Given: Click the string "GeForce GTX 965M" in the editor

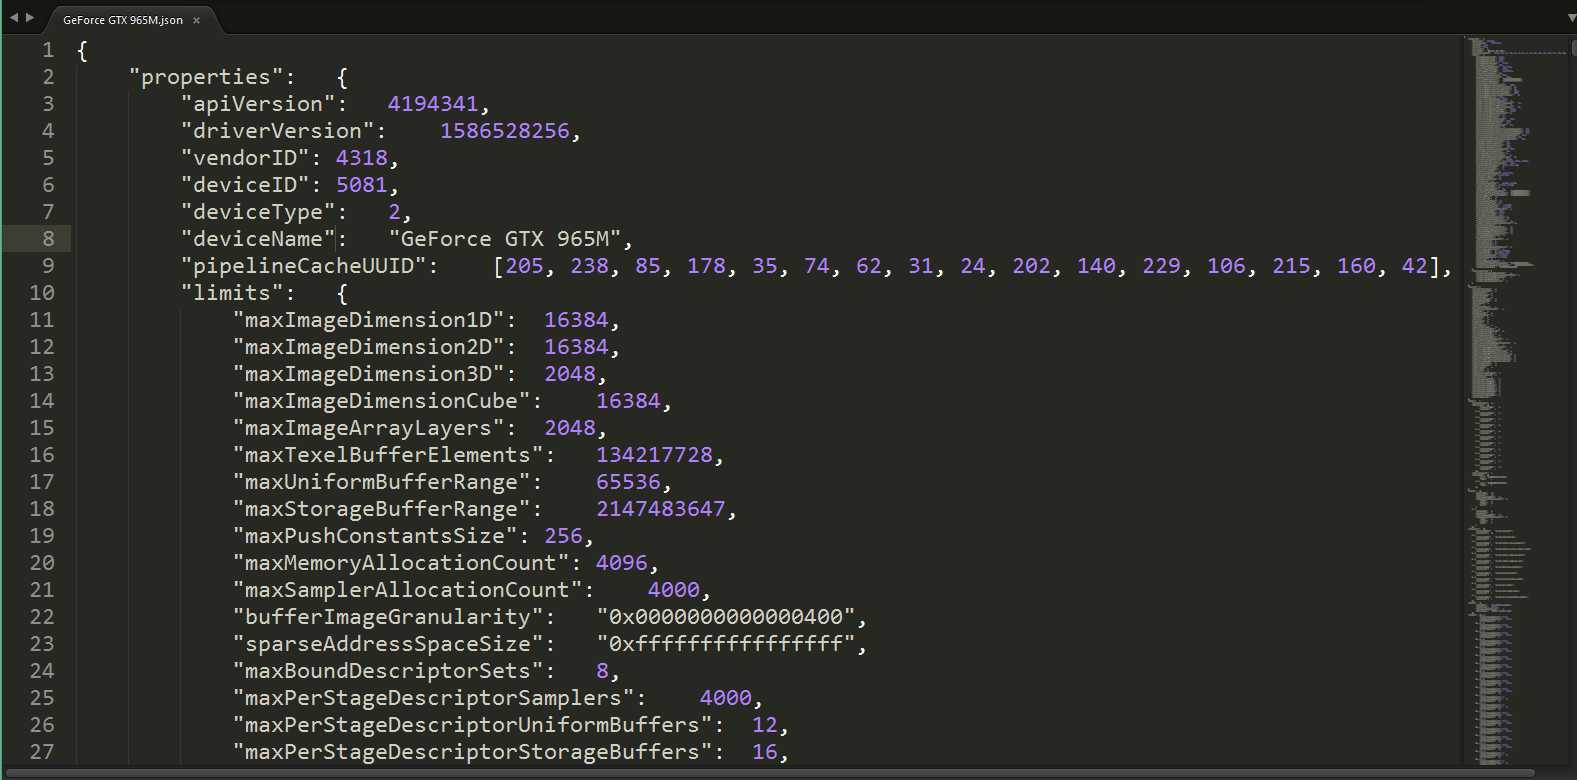Looking at the screenshot, I should 505,239.
